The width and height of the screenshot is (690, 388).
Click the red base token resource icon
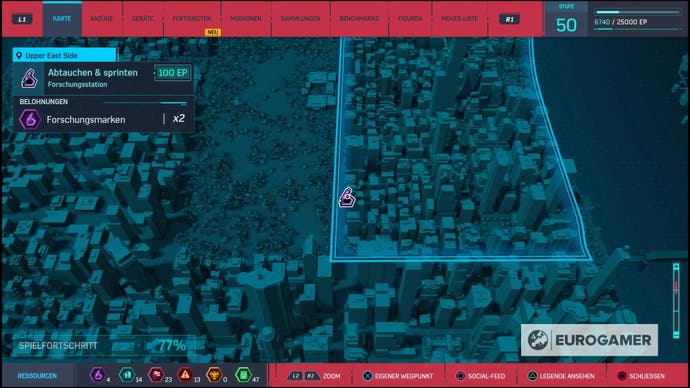156,375
